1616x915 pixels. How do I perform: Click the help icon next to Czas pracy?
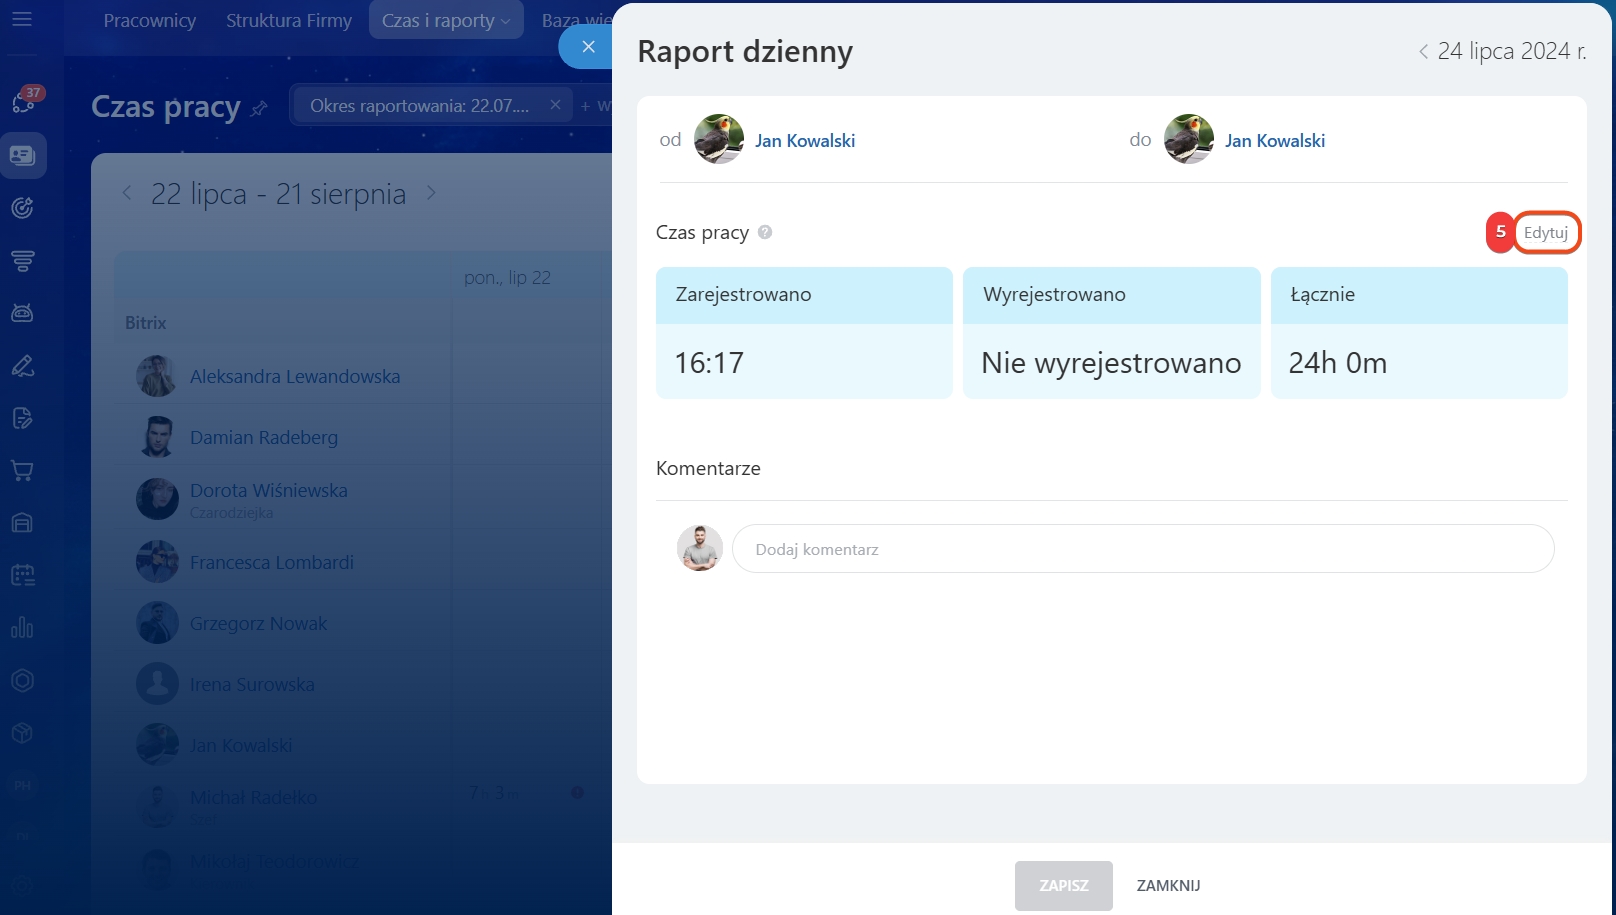pos(765,232)
